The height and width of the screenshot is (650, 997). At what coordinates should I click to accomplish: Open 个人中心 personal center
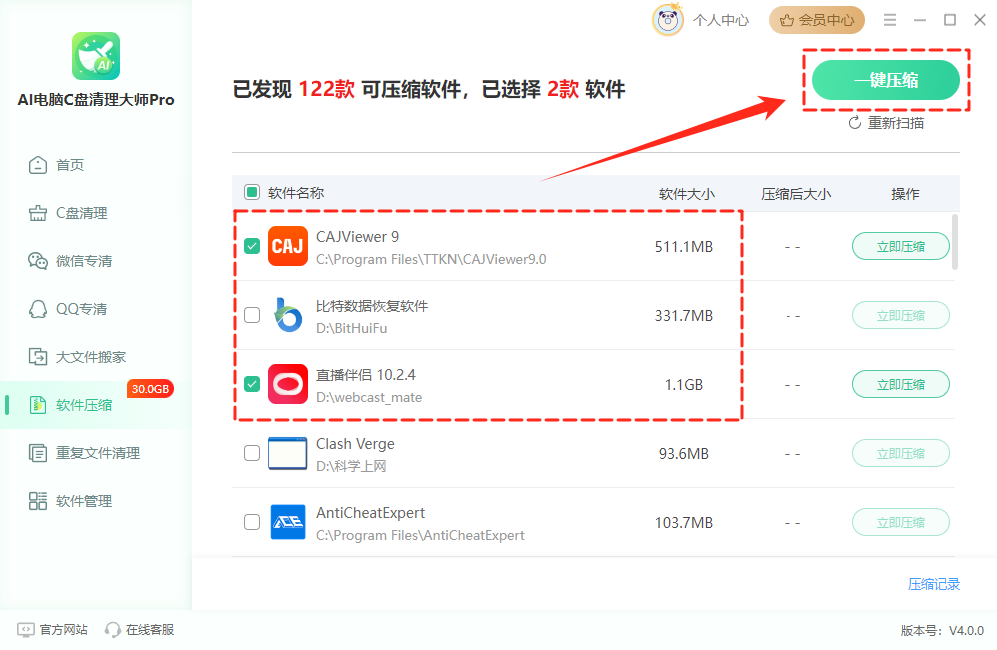click(721, 20)
